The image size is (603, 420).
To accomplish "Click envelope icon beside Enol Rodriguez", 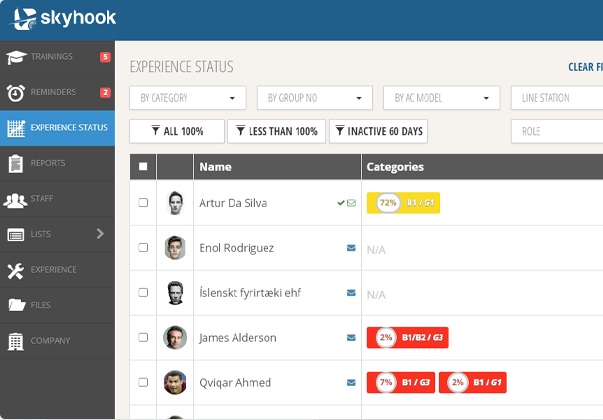I will pos(351,248).
